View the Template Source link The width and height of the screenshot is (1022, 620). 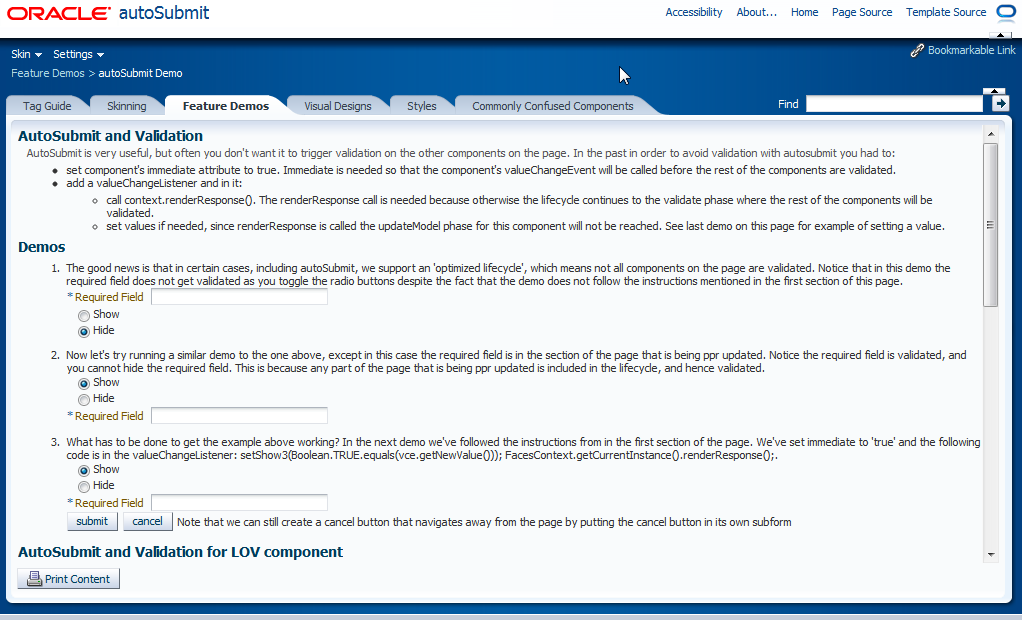(x=946, y=12)
